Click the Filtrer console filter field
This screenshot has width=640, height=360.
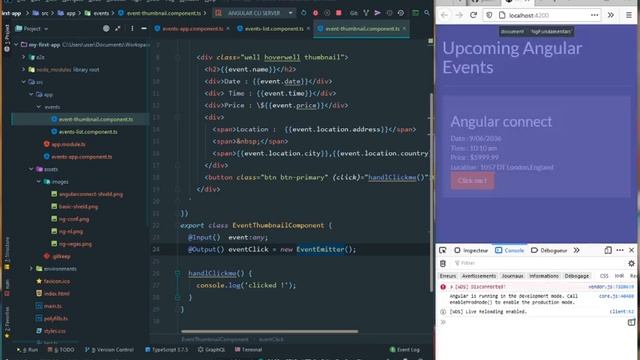click(x=539, y=263)
